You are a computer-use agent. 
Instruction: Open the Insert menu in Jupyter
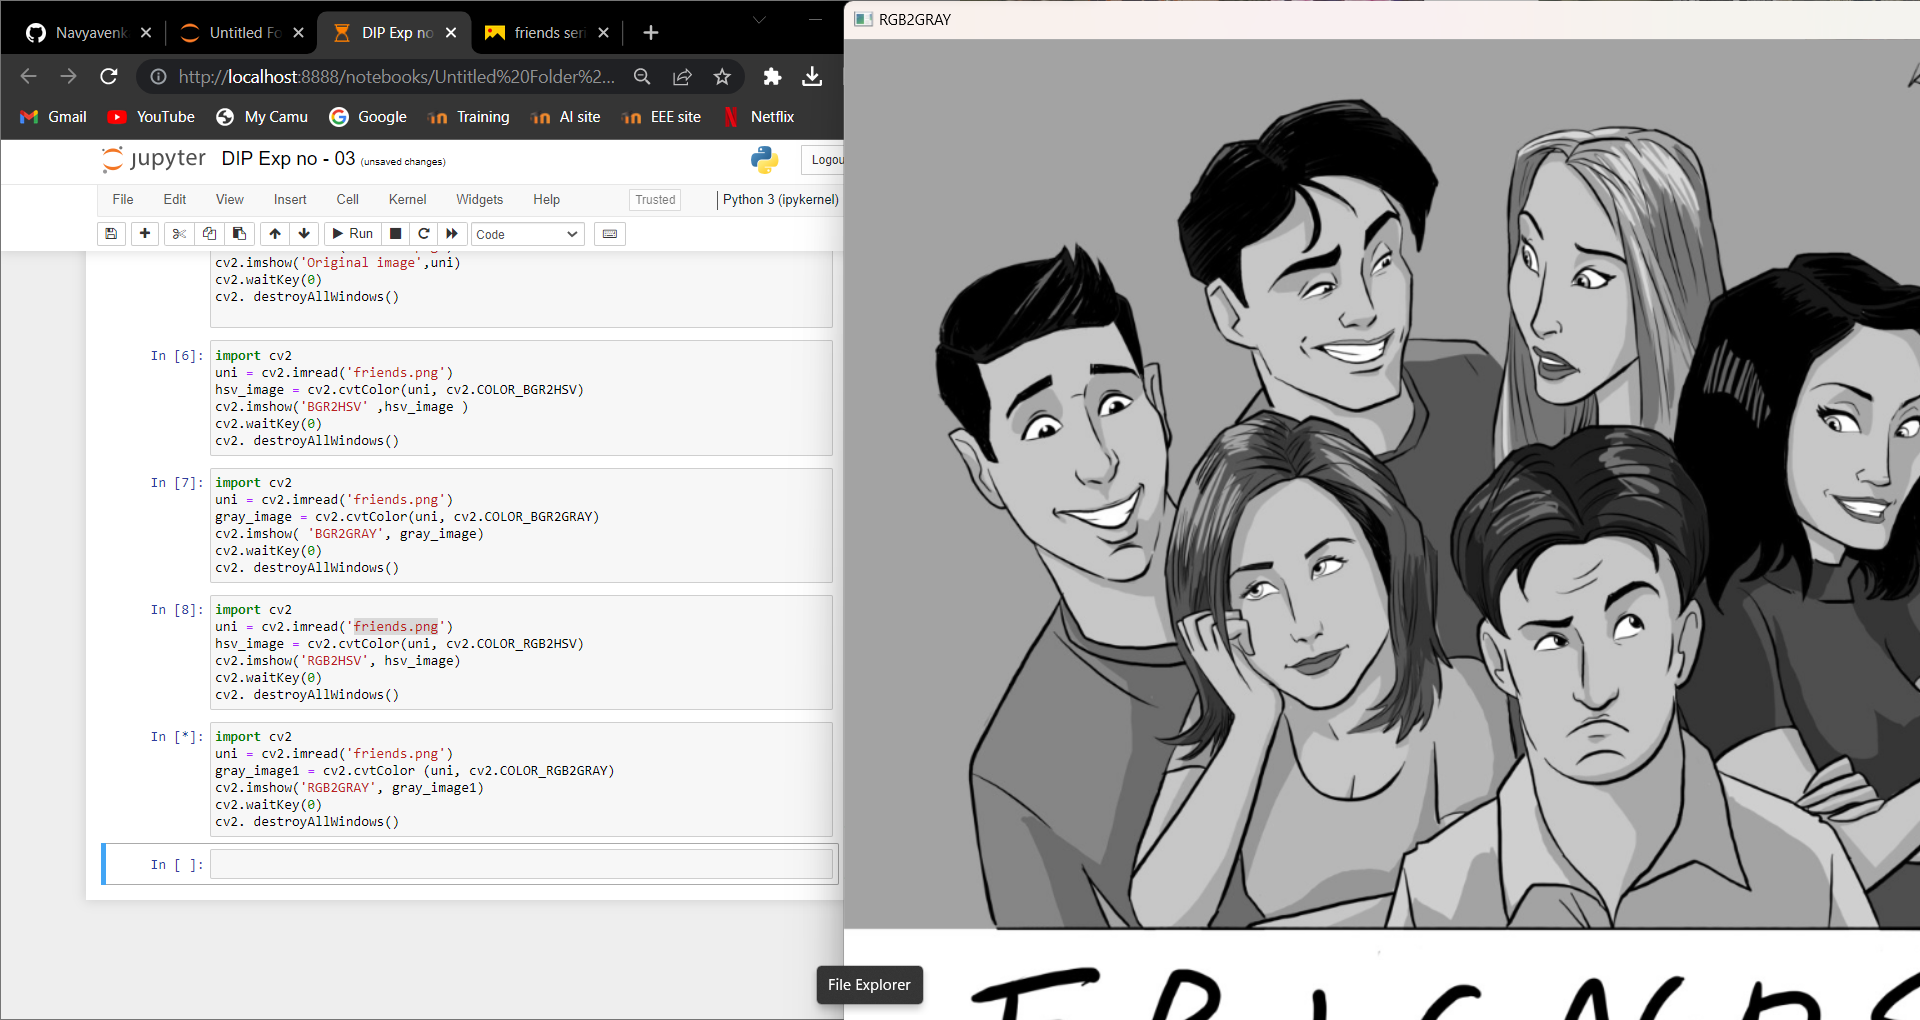tap(290, 200)
